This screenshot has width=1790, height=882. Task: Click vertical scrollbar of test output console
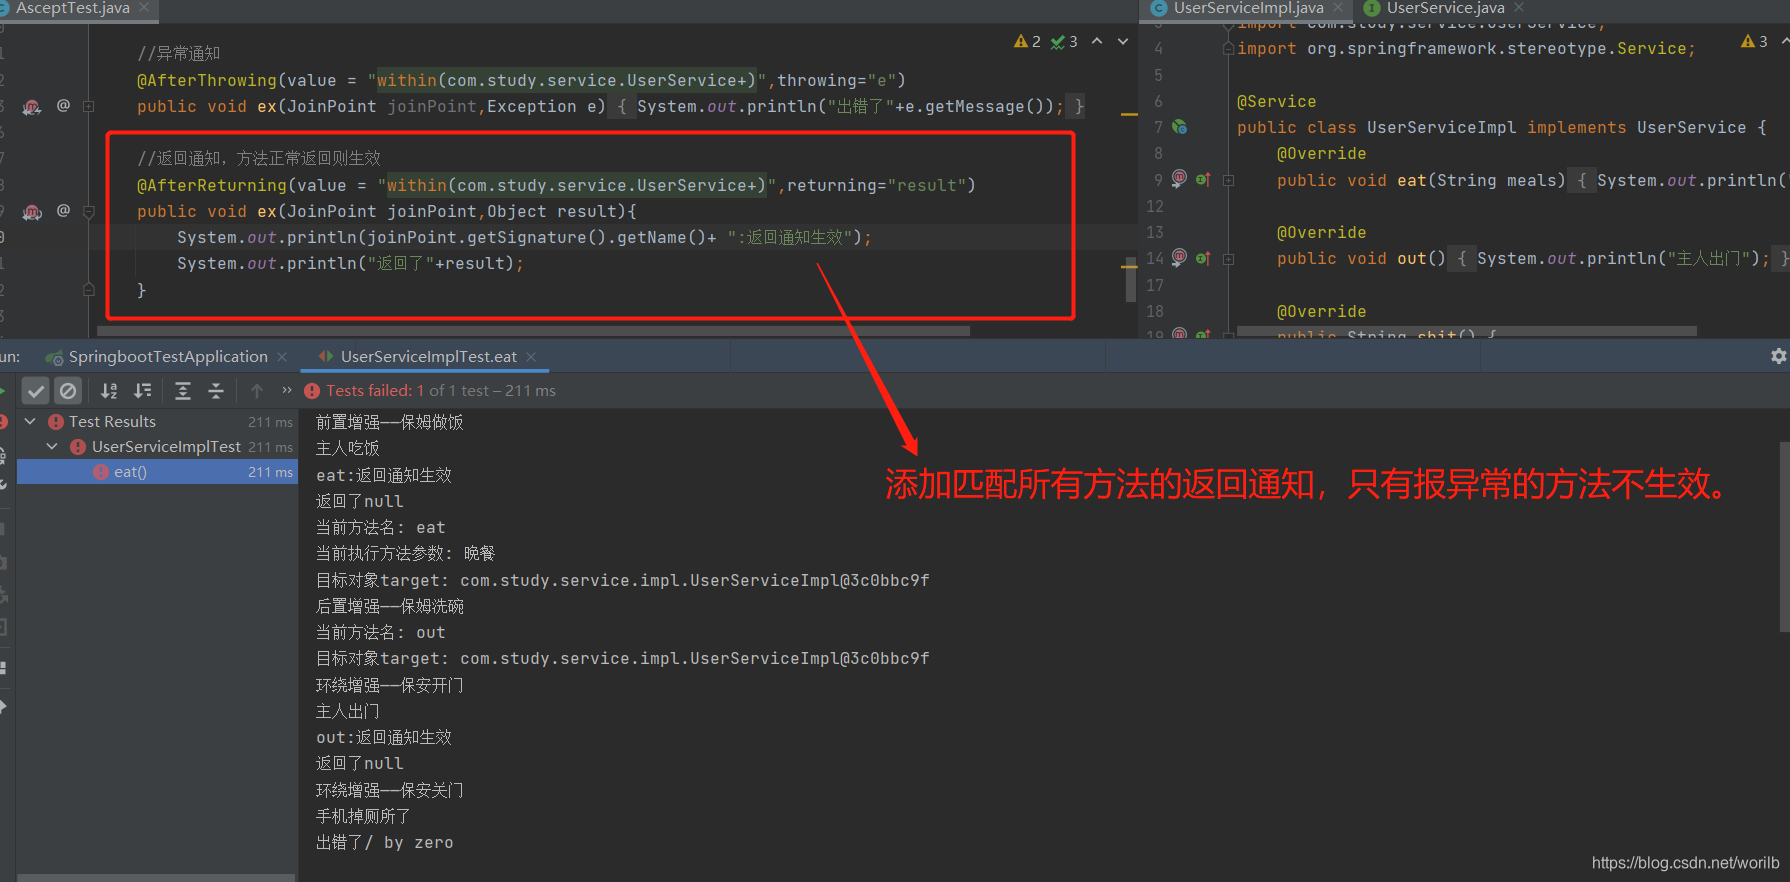[x=1784, y=537]
